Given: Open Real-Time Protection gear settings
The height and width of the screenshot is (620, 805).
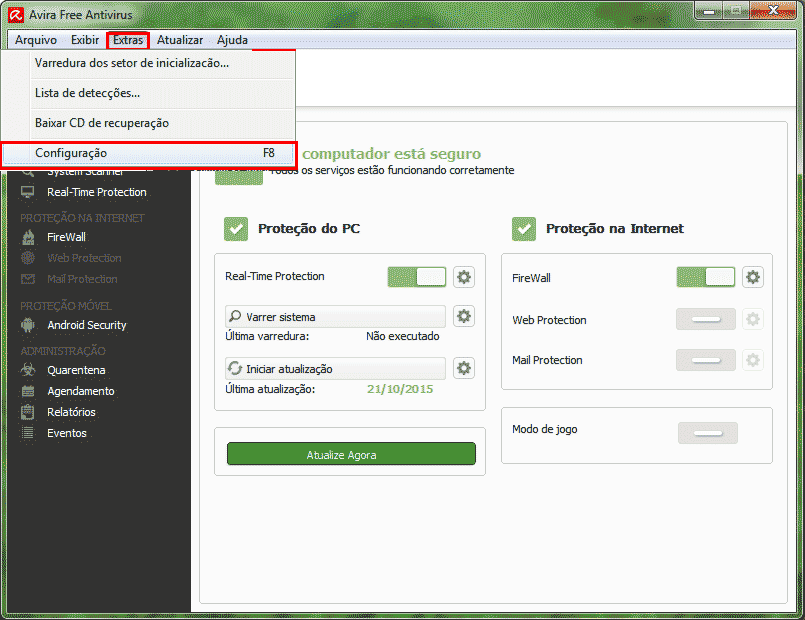Looking at the screenshot, I should point(464,277).
